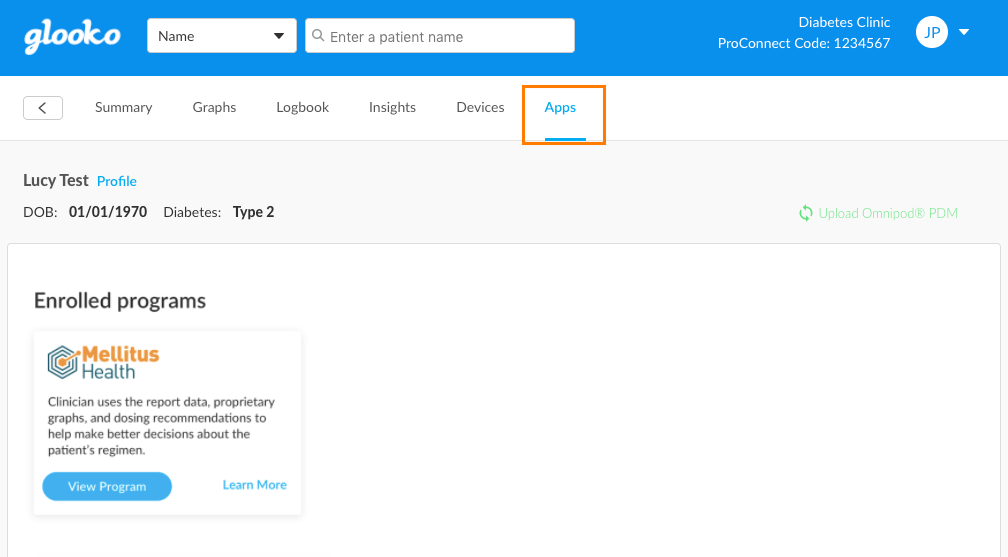Image resolution: width=1008 pixels, height=557 pixels.
Task: Click the DOB value 01/01/1970
Action: [108, 212]
